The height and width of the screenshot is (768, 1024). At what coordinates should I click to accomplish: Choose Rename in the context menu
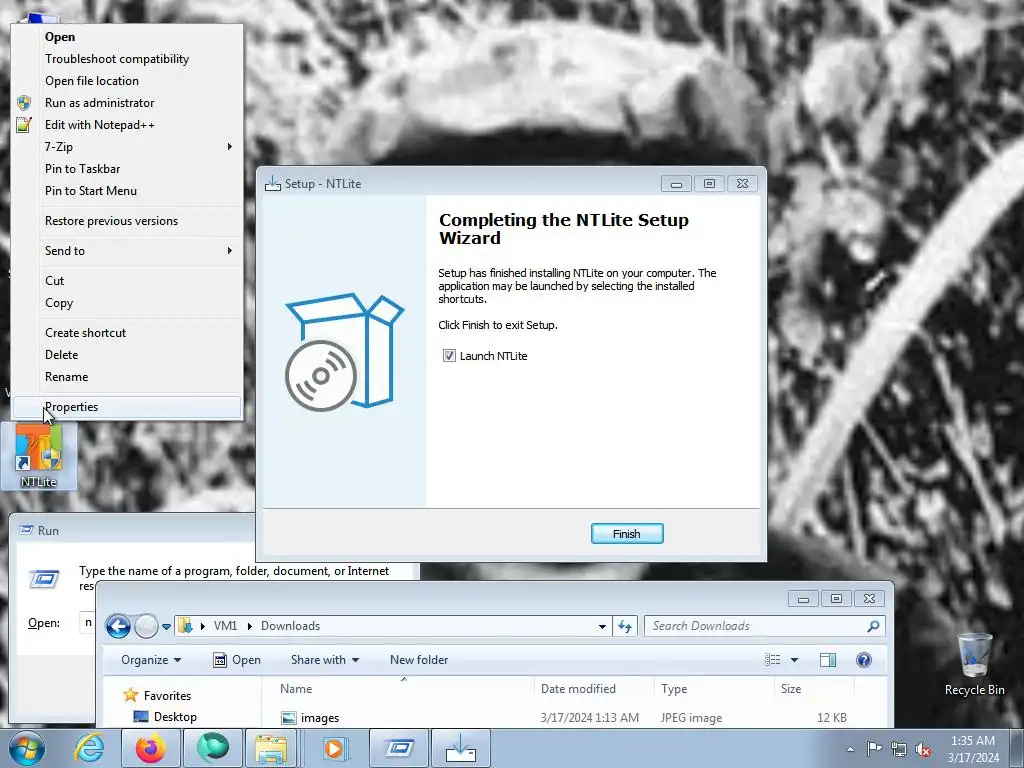(x=127, y=377)
